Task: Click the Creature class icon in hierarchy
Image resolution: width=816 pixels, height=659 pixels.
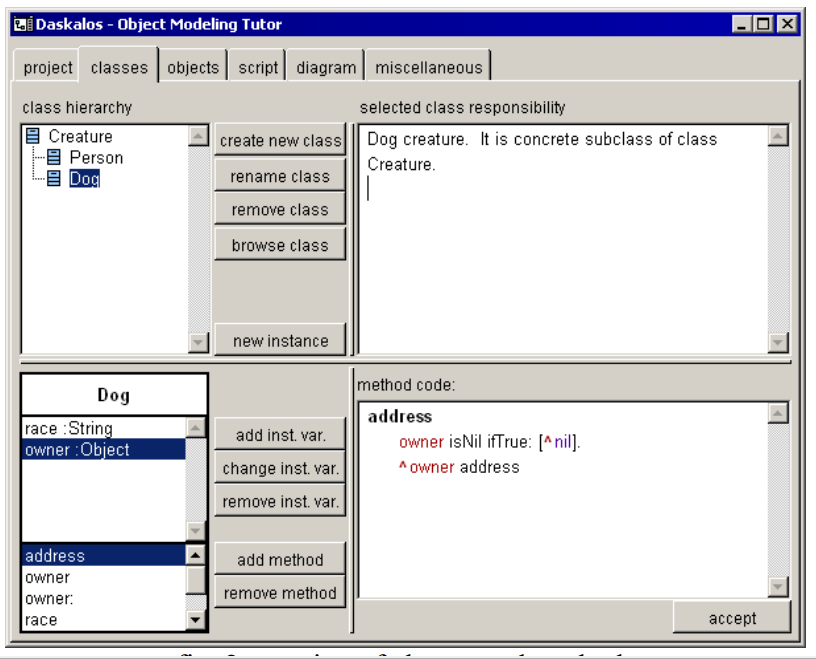Action: tap(33, 136)
